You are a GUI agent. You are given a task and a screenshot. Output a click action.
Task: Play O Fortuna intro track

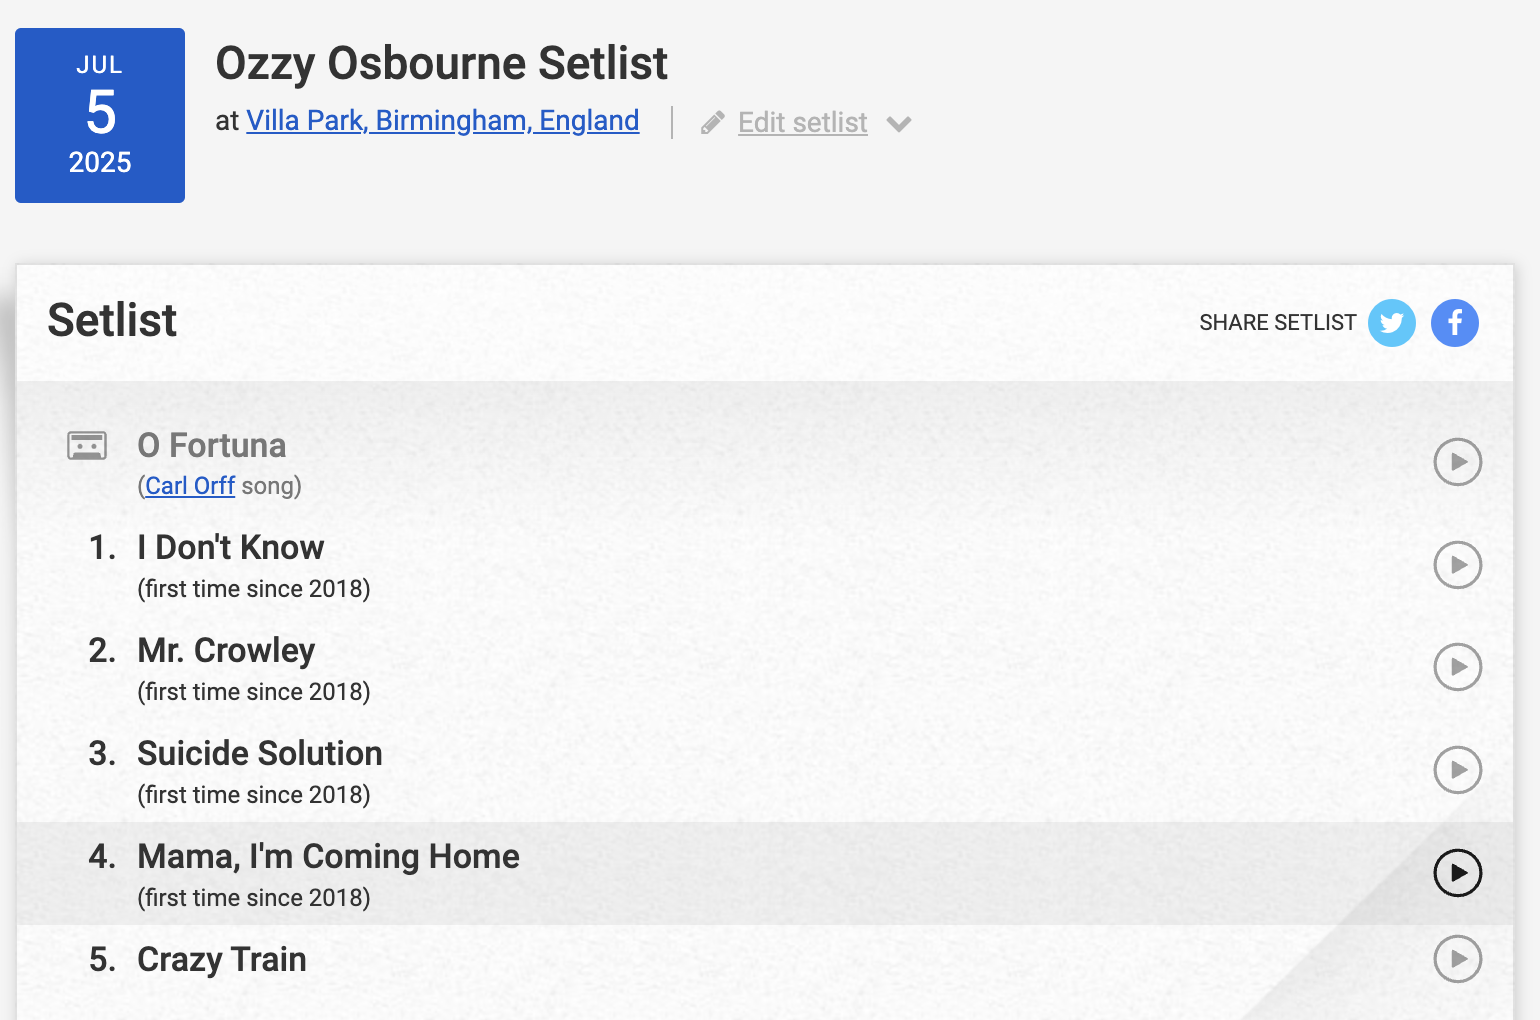[x=1458, y=462]
